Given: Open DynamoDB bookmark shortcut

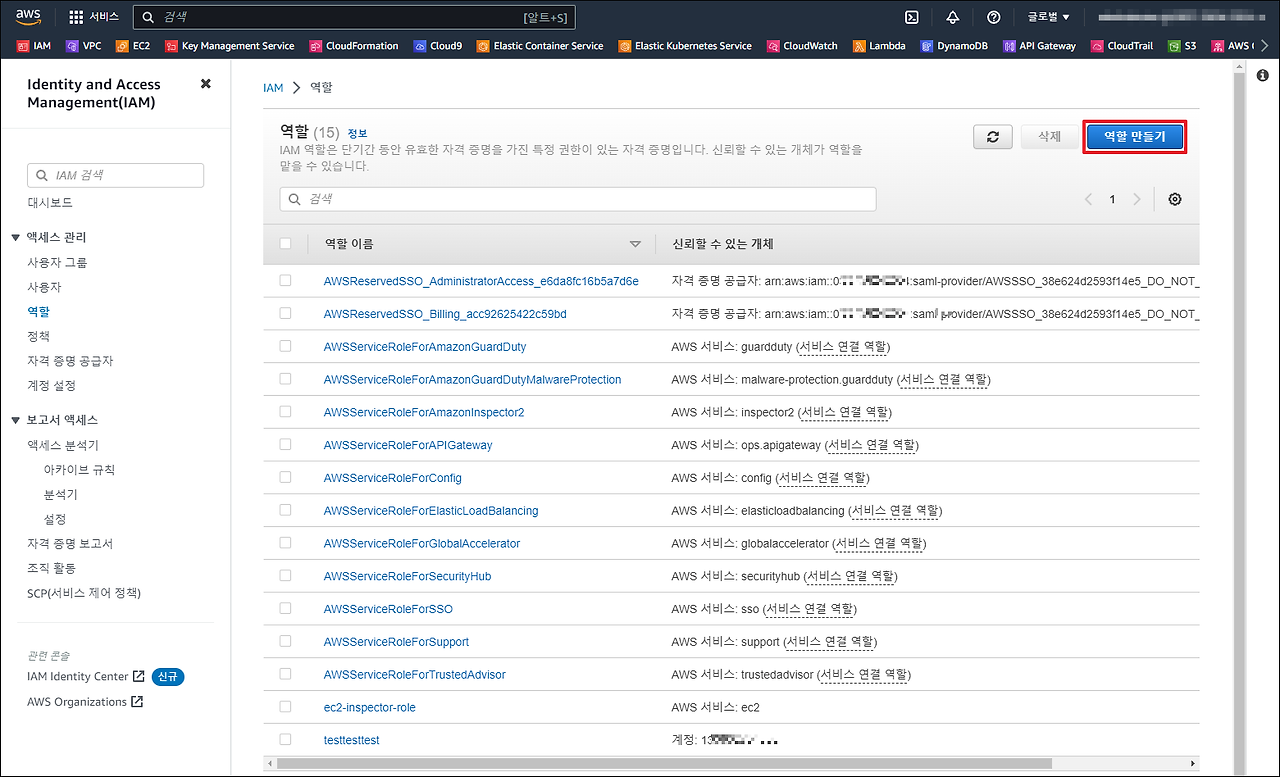Looking at the screenshot, I should tap(953, 46).
